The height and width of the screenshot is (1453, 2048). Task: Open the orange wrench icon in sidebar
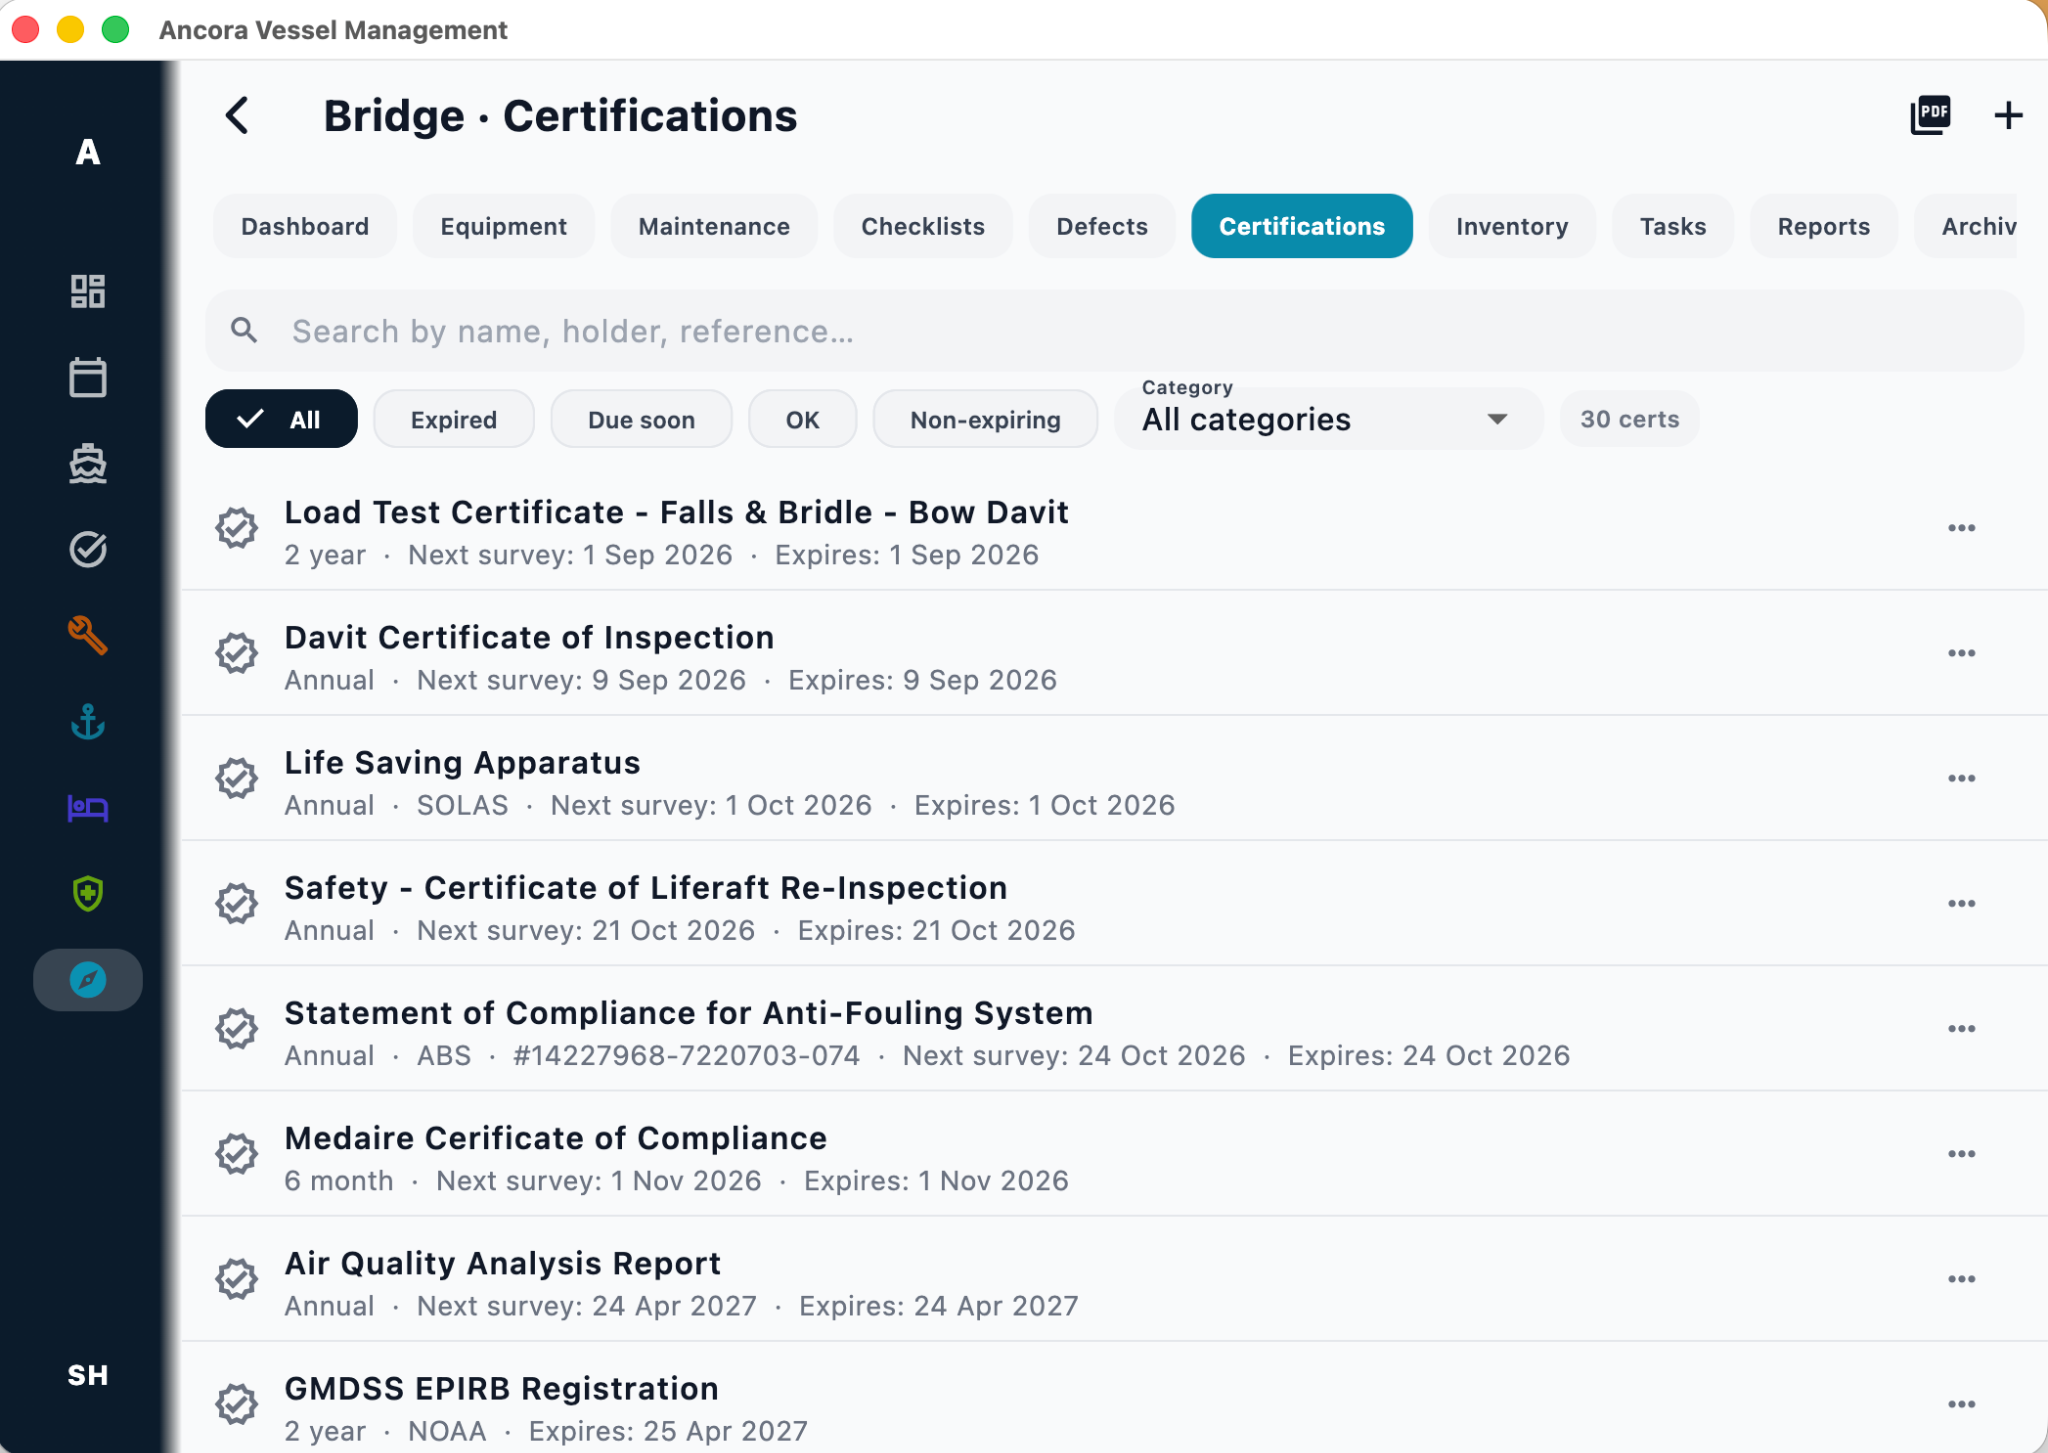pyautogui.click(x=88, y=635)
